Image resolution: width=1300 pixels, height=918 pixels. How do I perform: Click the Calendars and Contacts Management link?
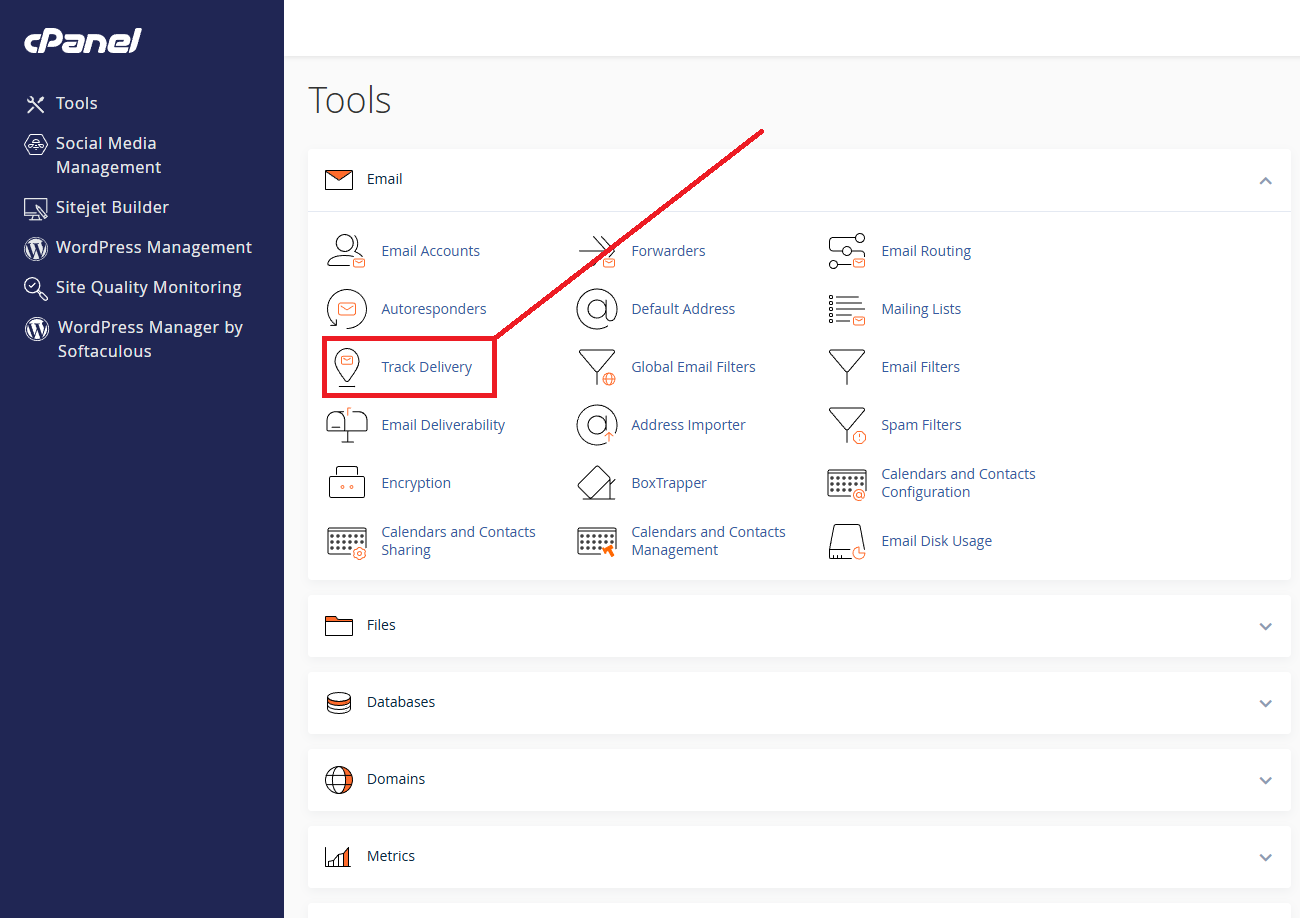point(708,541)
